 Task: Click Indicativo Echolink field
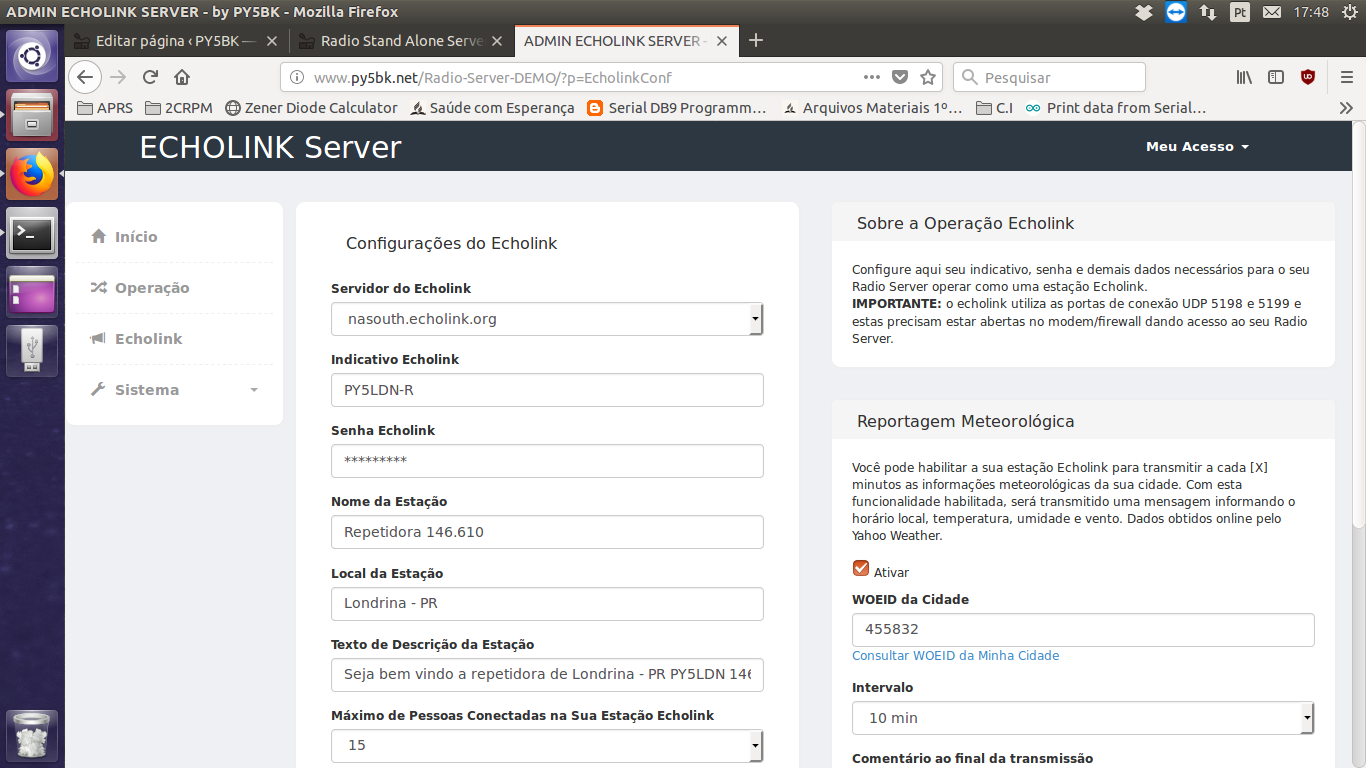547,390
